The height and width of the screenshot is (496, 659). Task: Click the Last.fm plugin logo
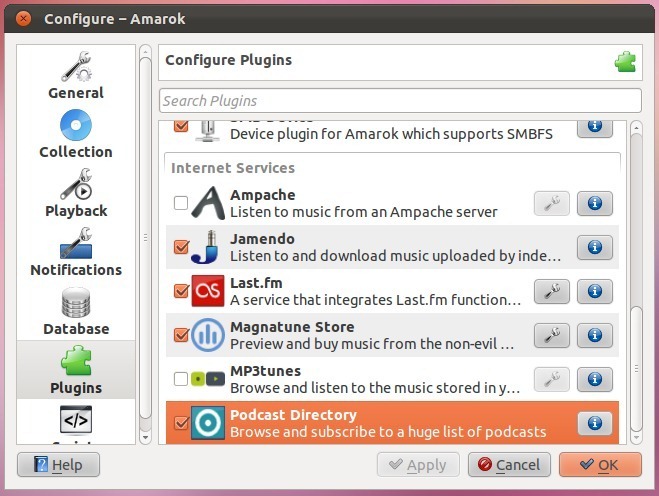point(208,291)
